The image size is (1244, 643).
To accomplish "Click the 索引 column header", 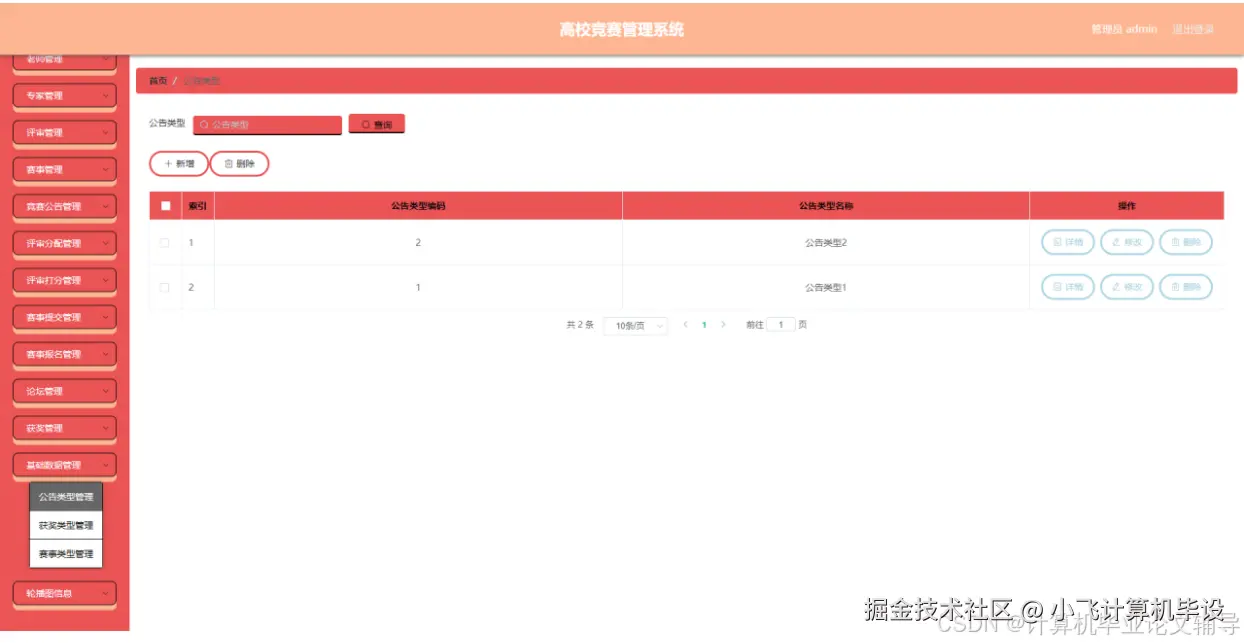I will click(198, 206).
